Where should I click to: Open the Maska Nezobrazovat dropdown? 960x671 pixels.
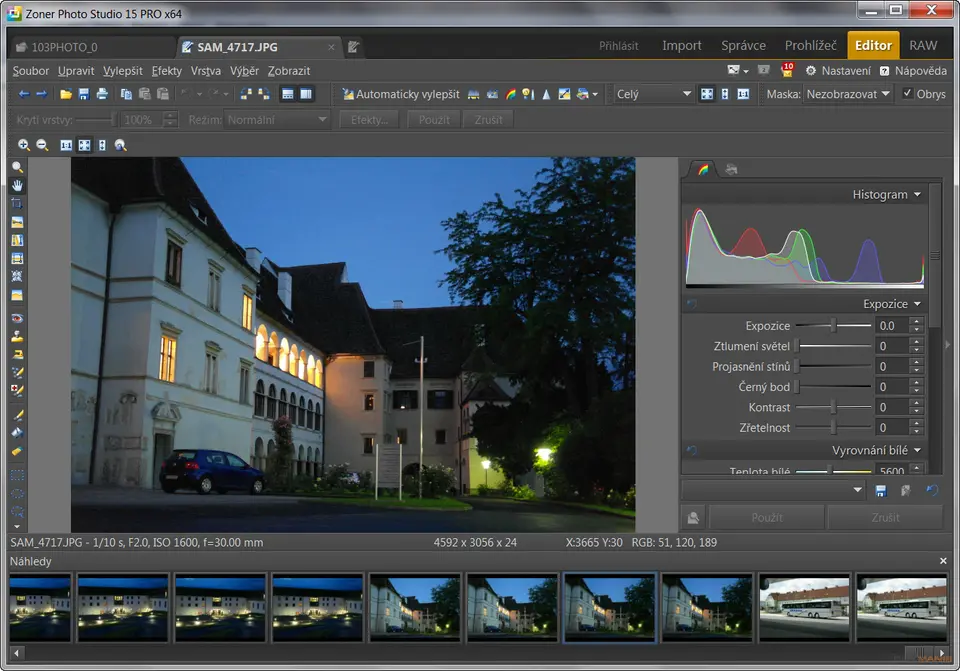(848, 94)
